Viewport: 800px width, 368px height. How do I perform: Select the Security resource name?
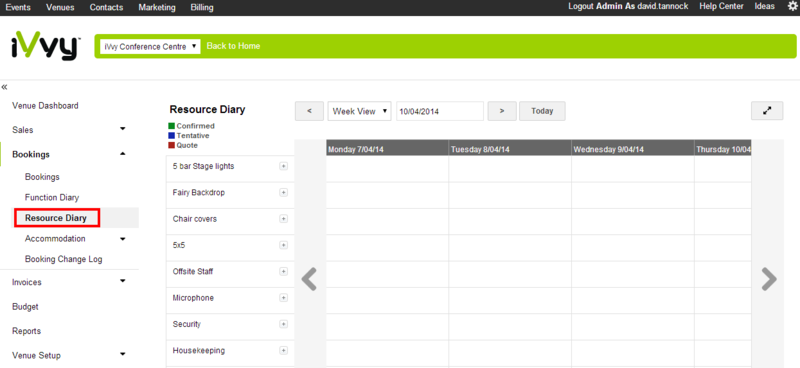(187, 324)
